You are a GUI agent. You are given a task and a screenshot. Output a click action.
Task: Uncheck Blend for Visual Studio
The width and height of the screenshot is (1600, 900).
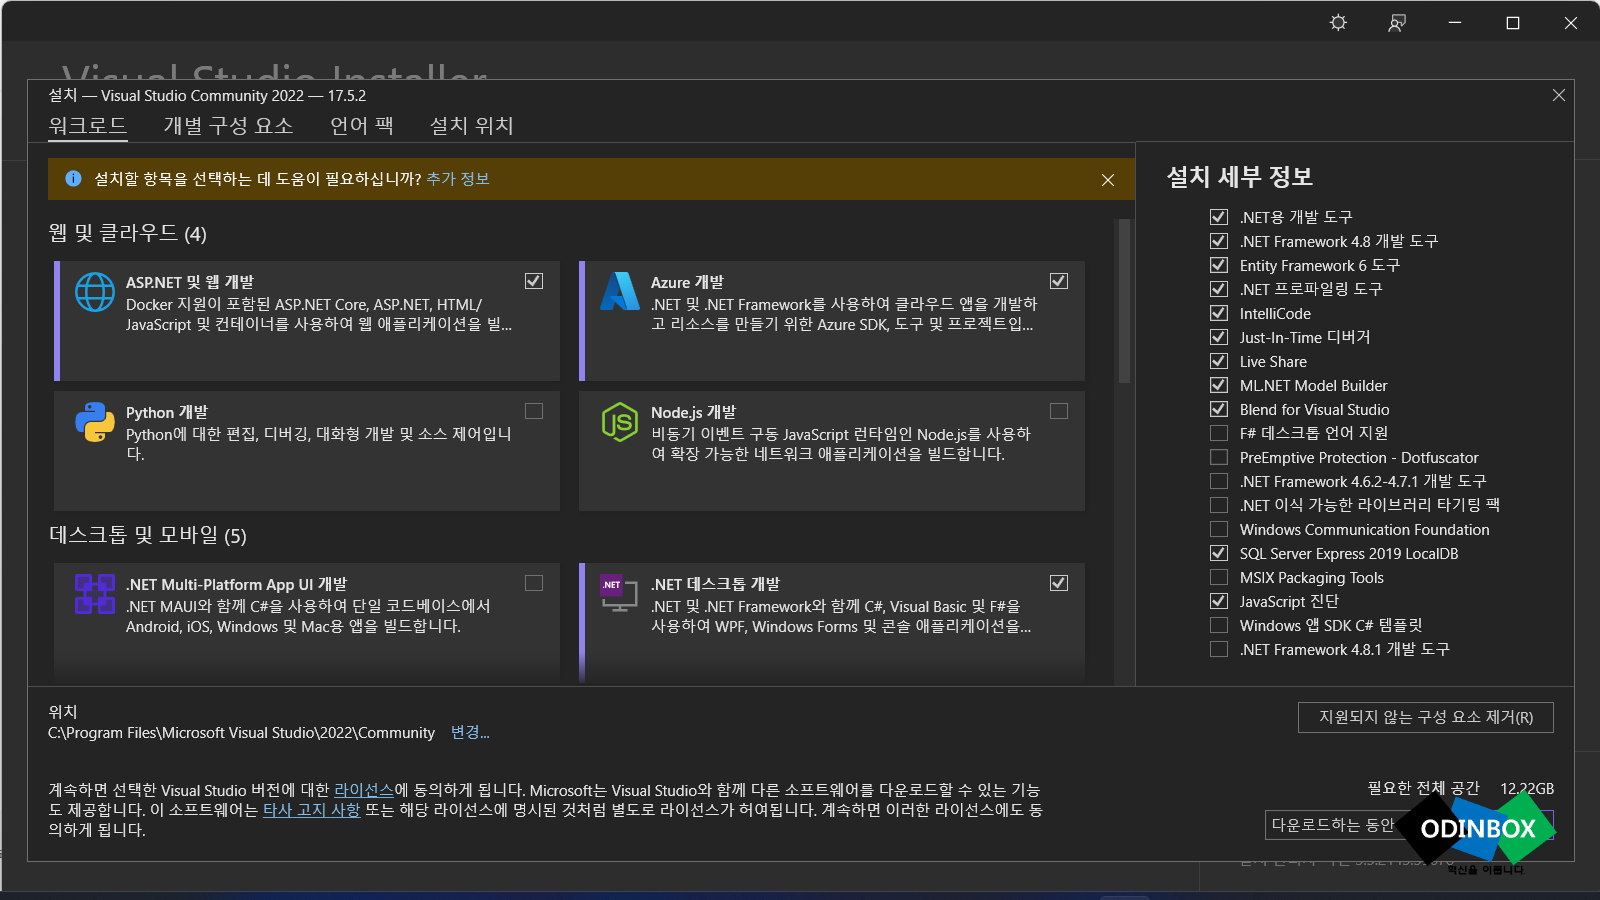(1219, 409)
